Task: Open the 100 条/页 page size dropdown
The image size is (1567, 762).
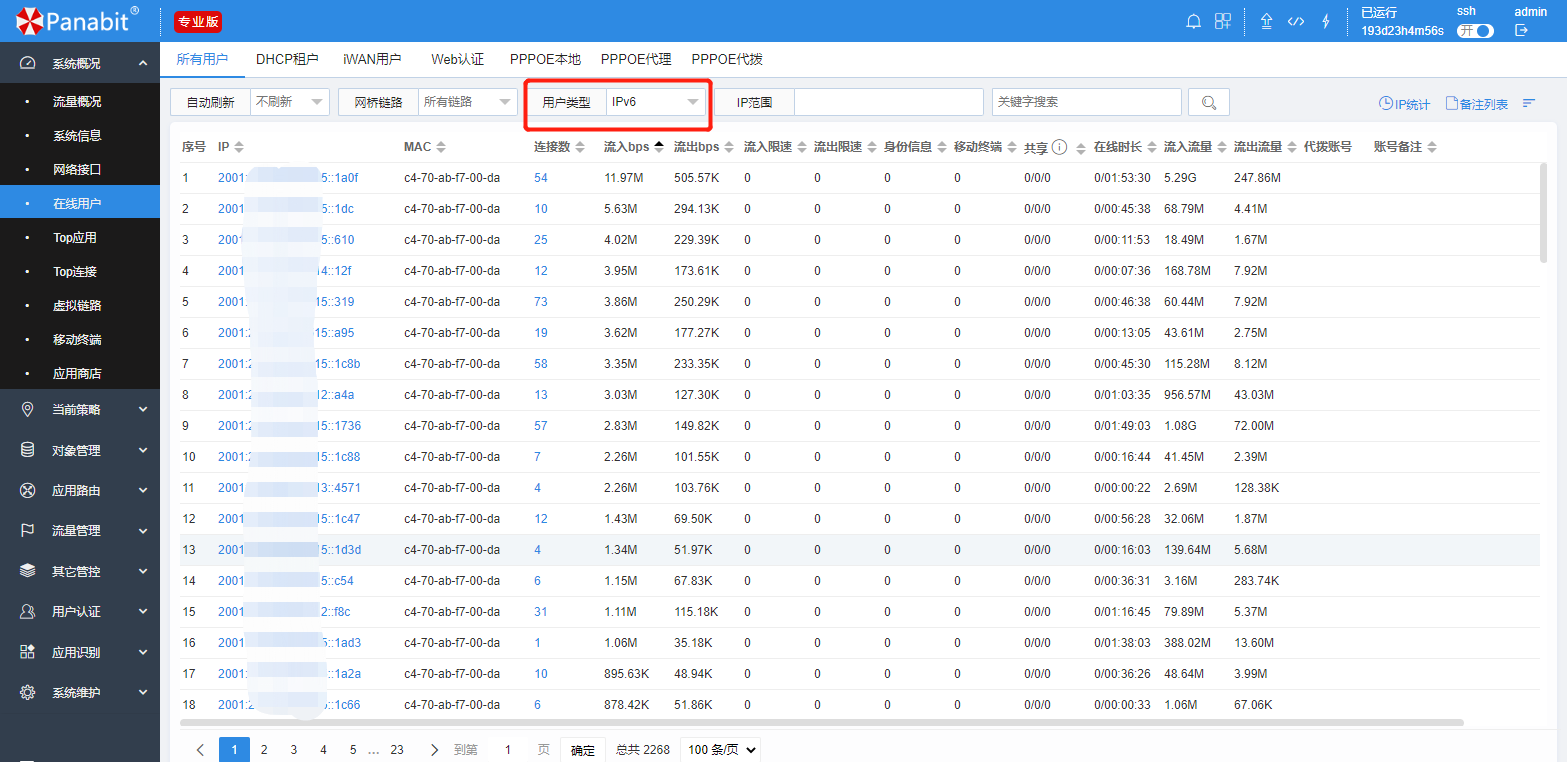Action: click(720, 750)
